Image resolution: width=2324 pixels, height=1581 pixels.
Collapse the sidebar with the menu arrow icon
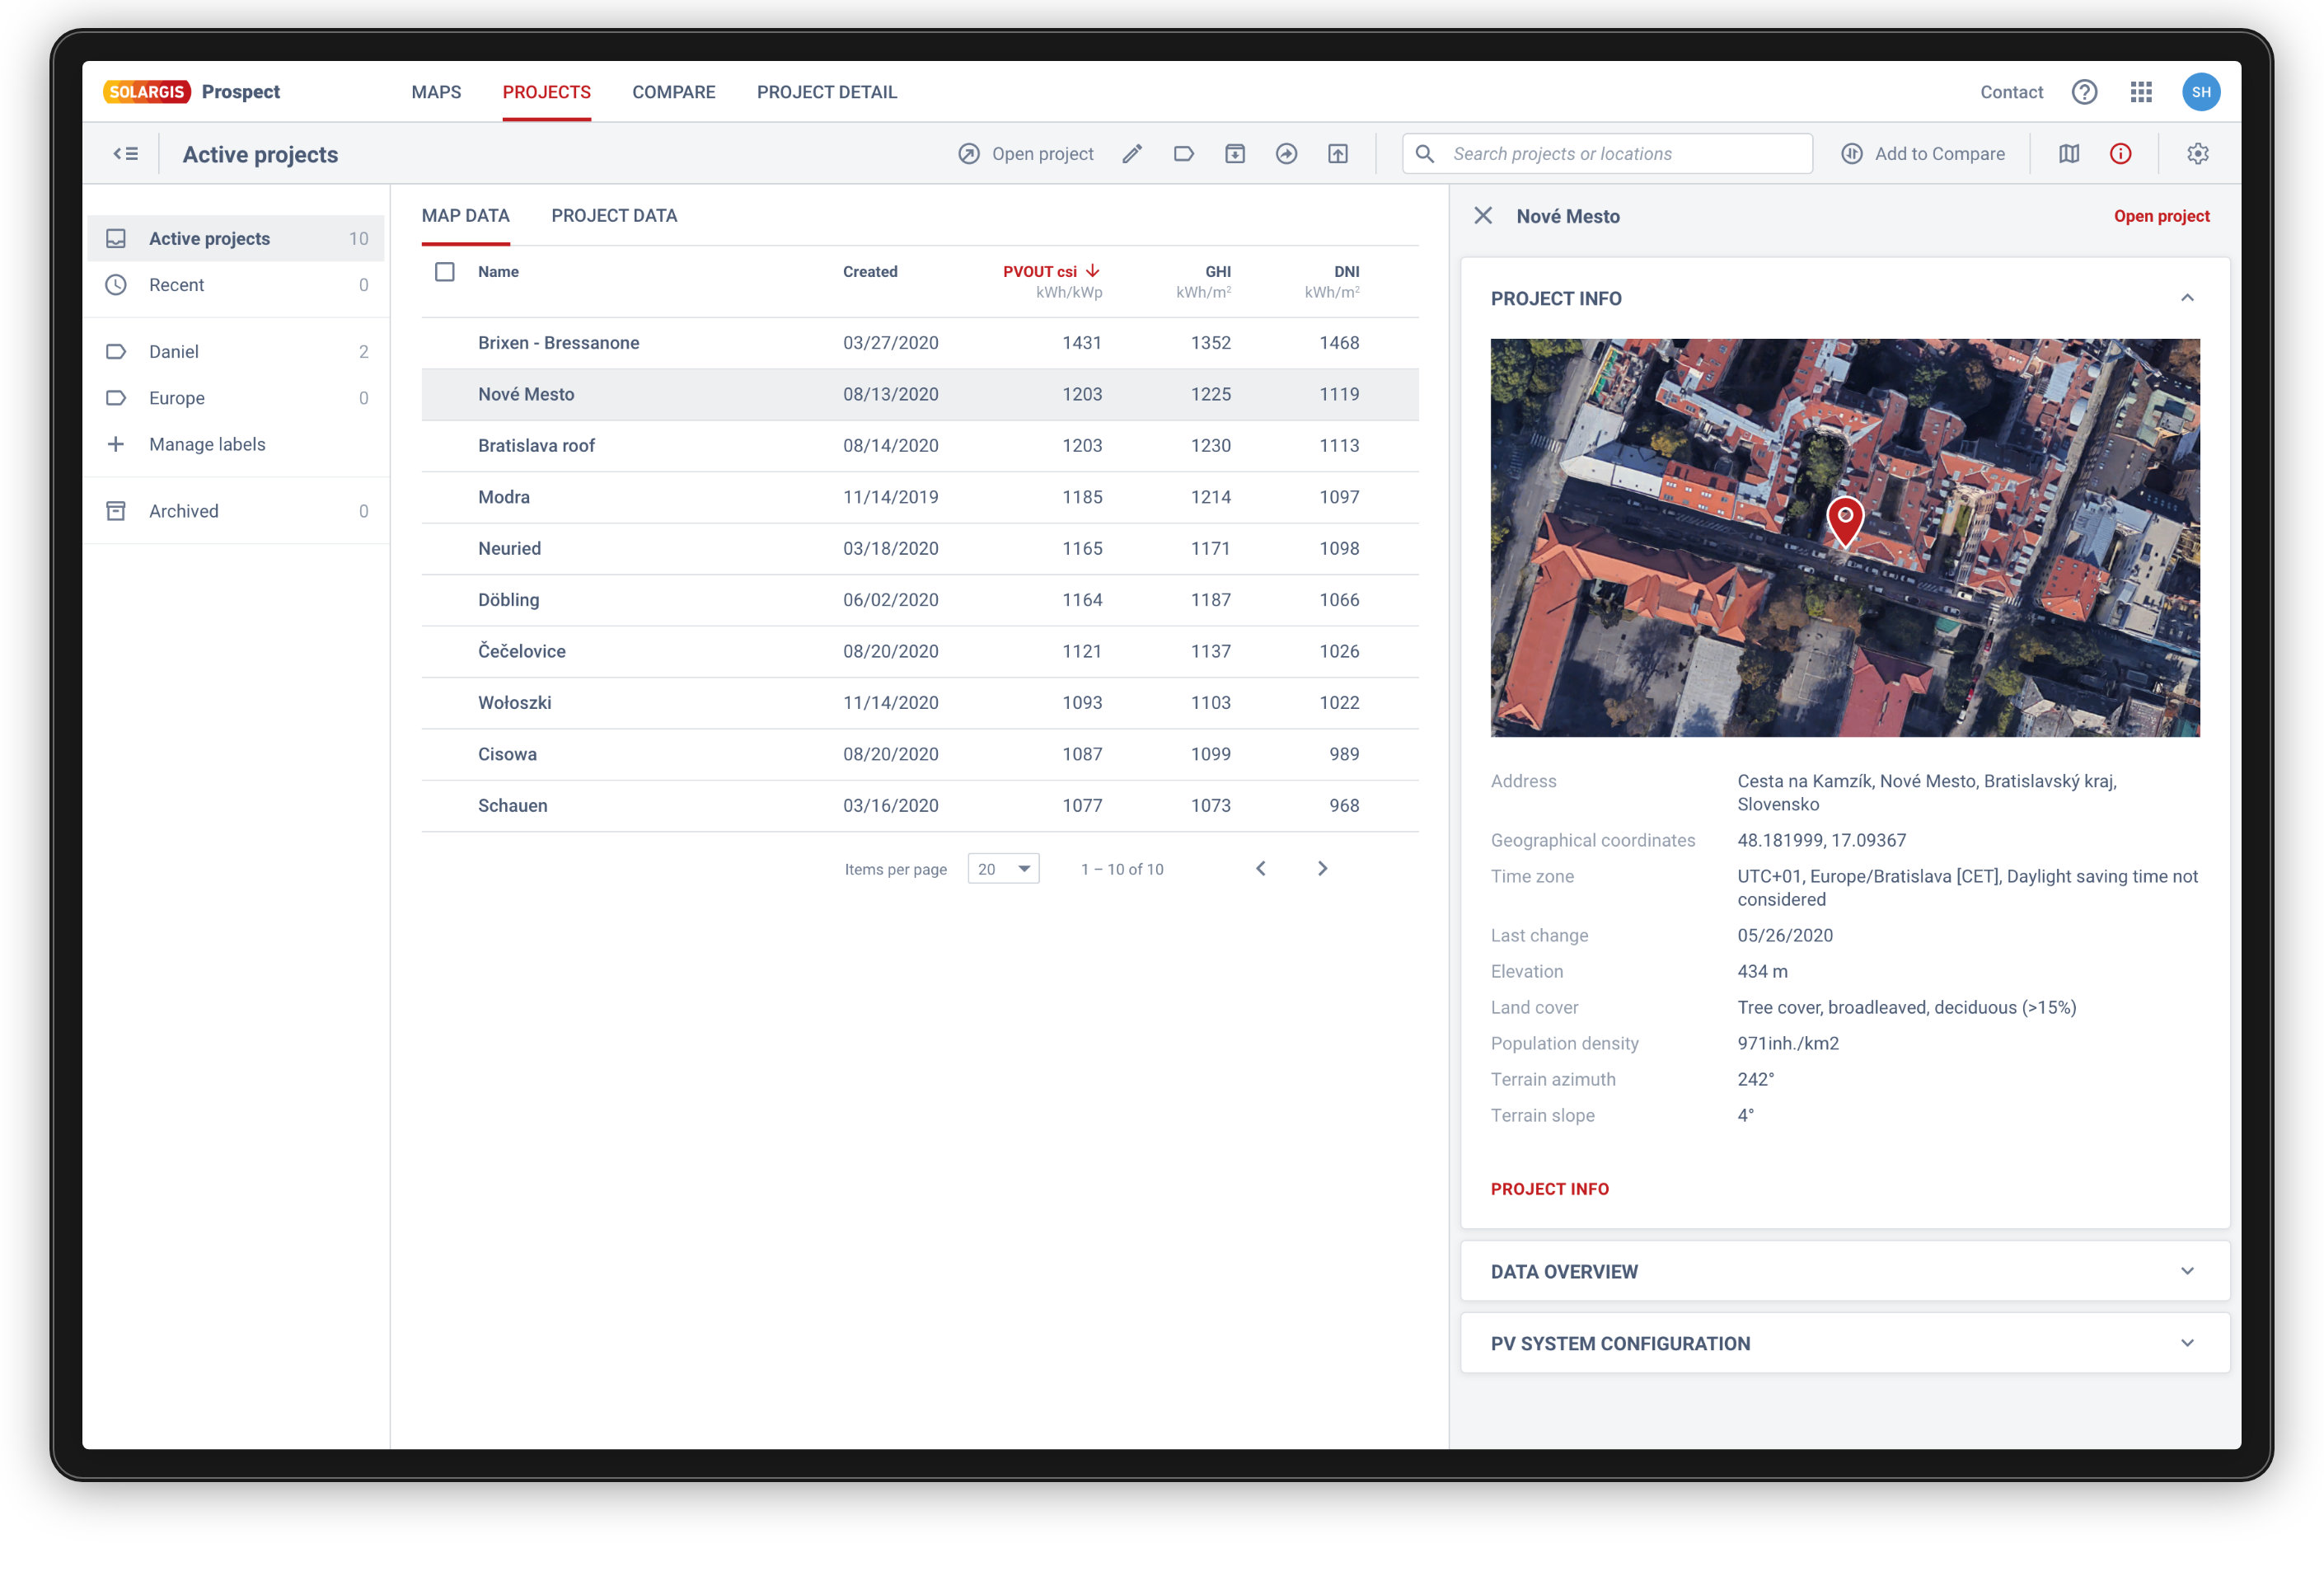pyautogui.click(x=126, y=154)
